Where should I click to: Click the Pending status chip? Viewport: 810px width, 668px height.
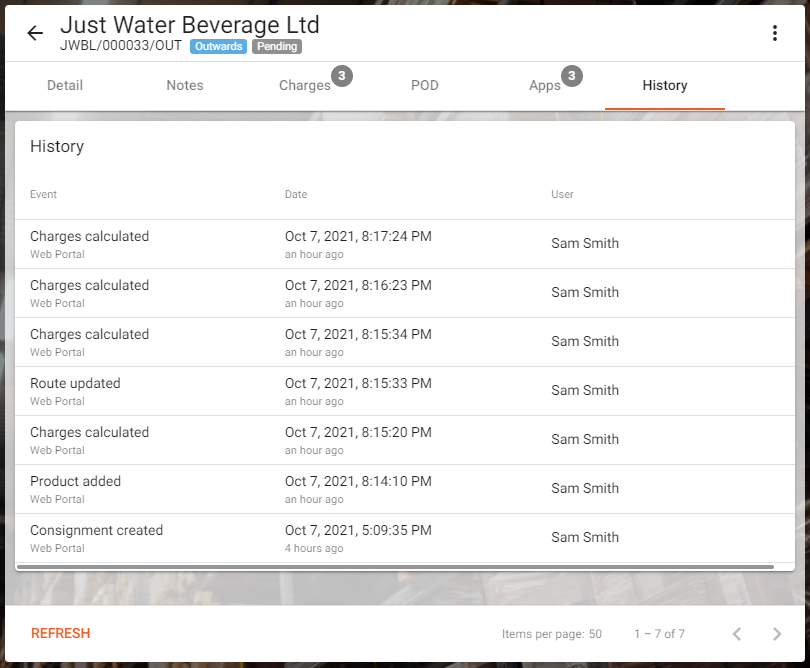(277, 46)
